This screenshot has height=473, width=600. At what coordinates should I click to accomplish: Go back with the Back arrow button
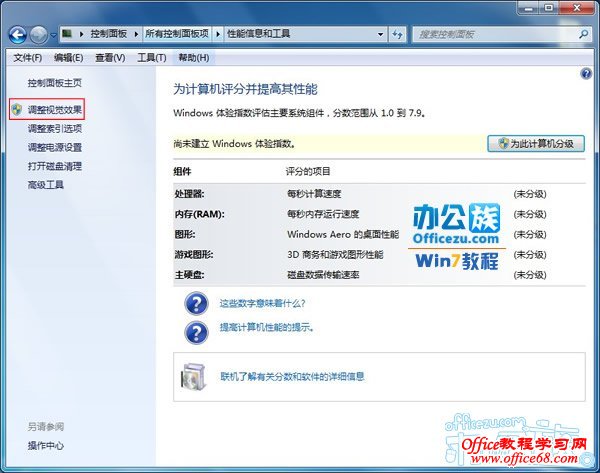pyautogui.click(x=18, y=35)
